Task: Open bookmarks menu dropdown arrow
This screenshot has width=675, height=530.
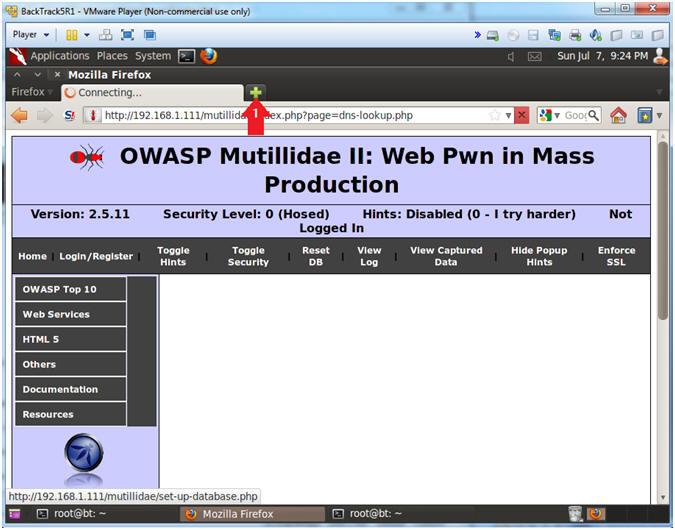Action: pos(659,115)
